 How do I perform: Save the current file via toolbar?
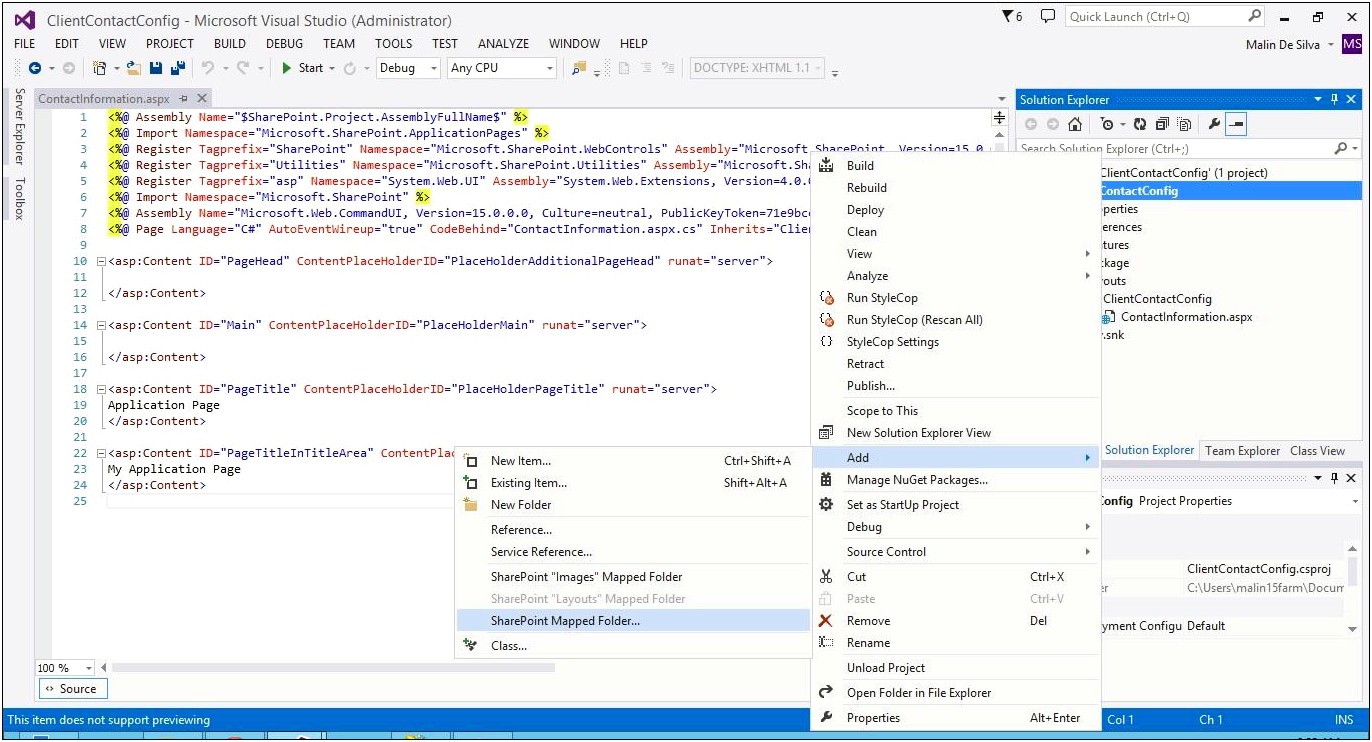[x=156, y=68]
